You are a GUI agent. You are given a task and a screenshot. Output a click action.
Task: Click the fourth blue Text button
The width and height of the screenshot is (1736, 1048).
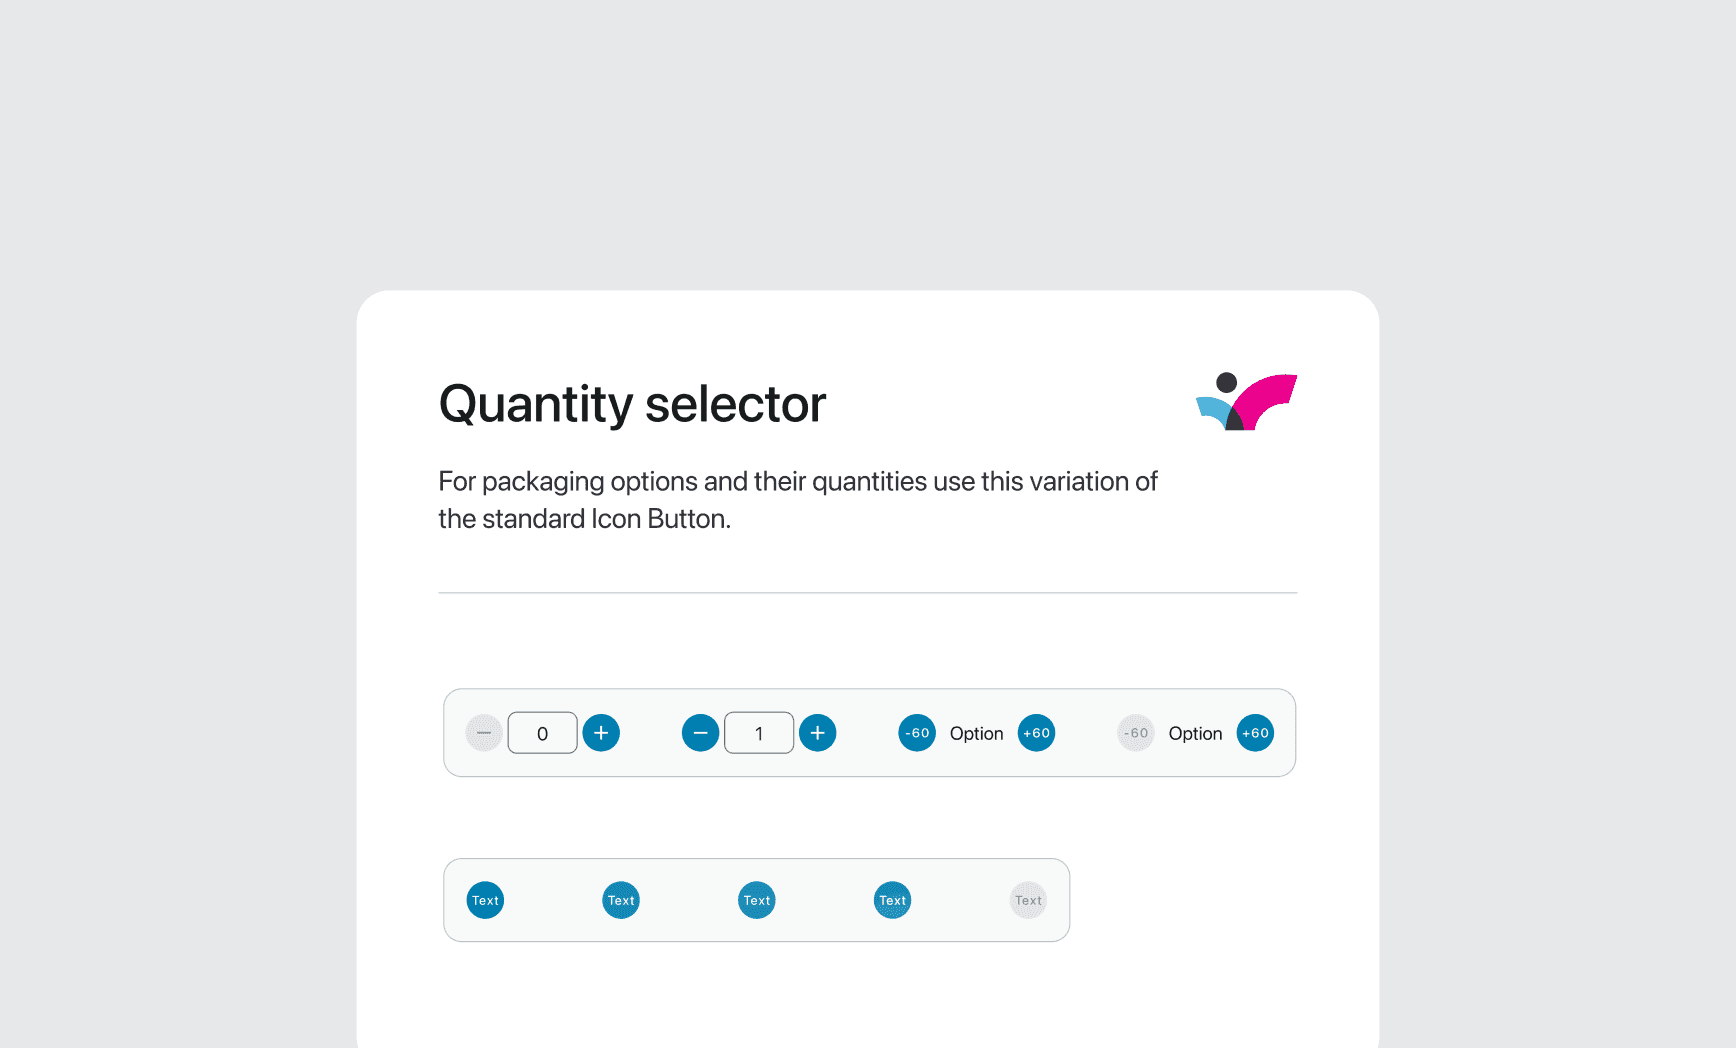[x=893, y=900]
